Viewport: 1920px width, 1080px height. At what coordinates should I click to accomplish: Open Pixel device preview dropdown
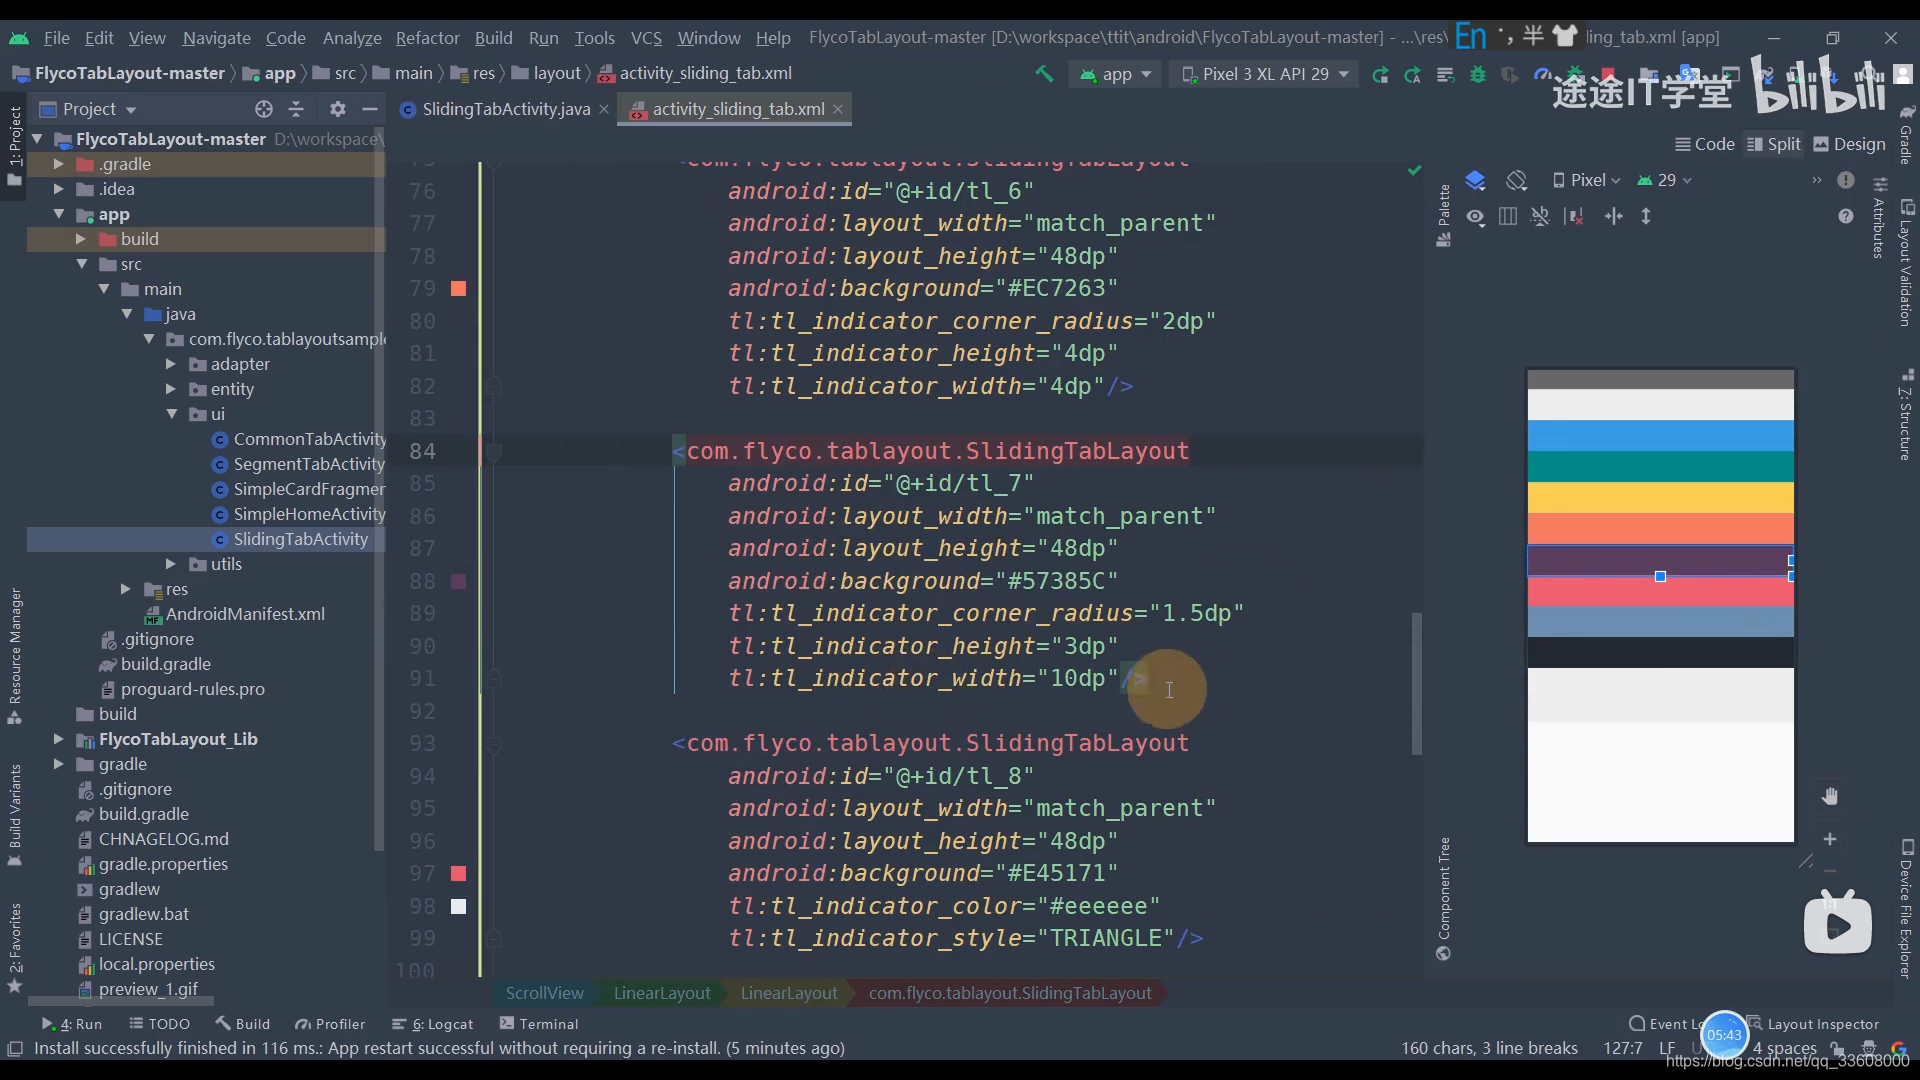pyautogui.click(x=1586, y=180)
